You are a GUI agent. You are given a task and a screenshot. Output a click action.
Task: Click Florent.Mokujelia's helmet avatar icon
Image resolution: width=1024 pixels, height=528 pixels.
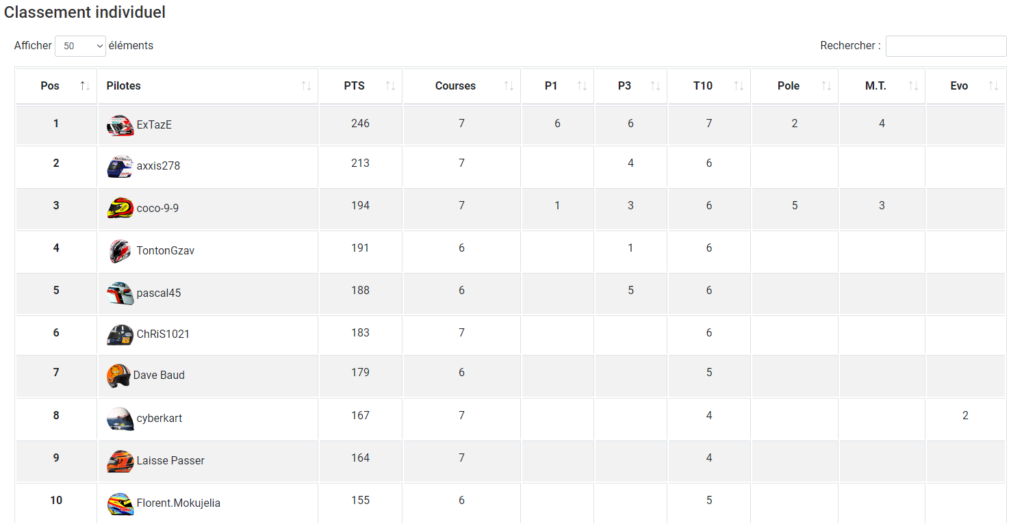click(x=120, y=503)
